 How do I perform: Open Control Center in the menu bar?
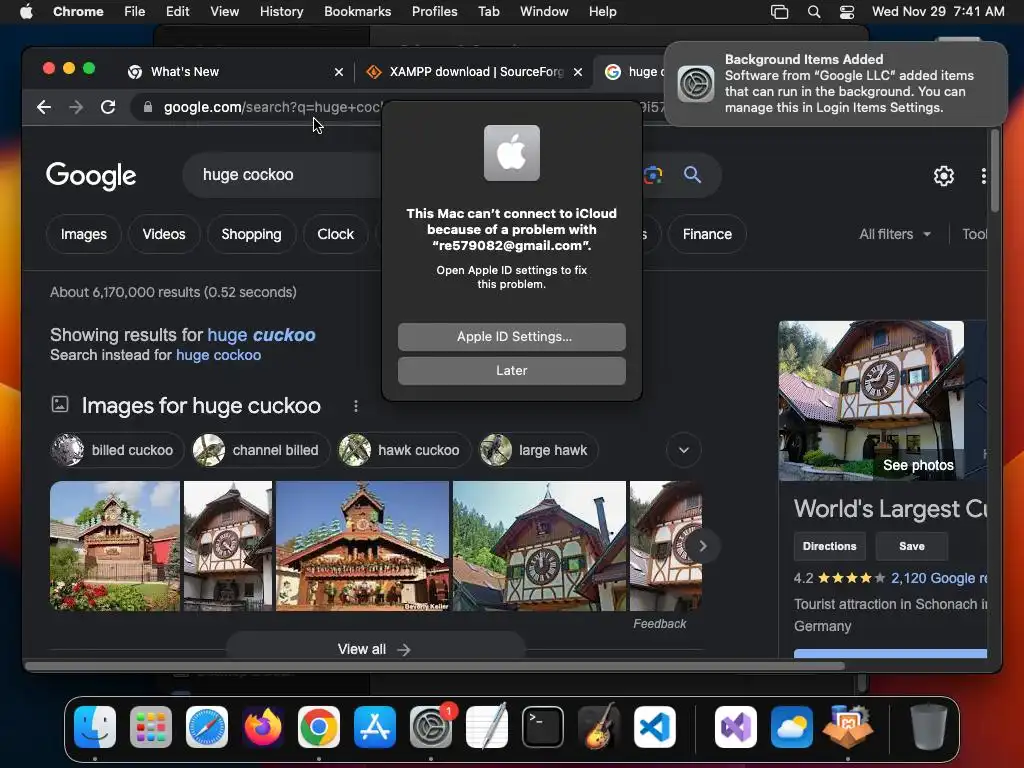pyautogui.click(x=847, y=12)
